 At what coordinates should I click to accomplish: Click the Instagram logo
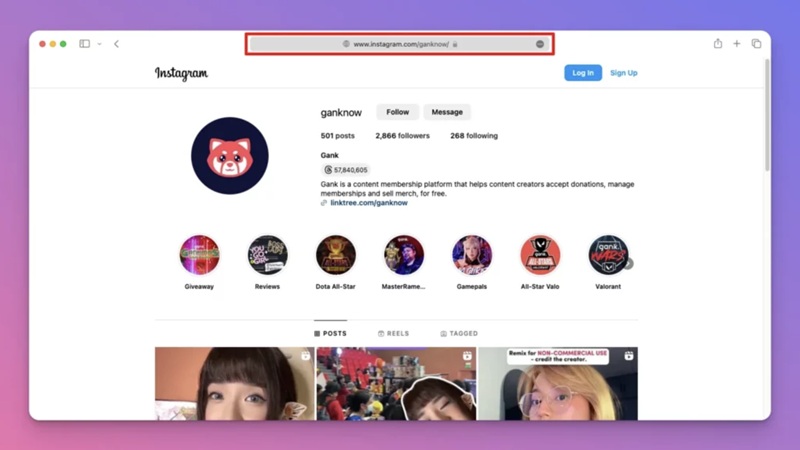[x=181, y=73]
